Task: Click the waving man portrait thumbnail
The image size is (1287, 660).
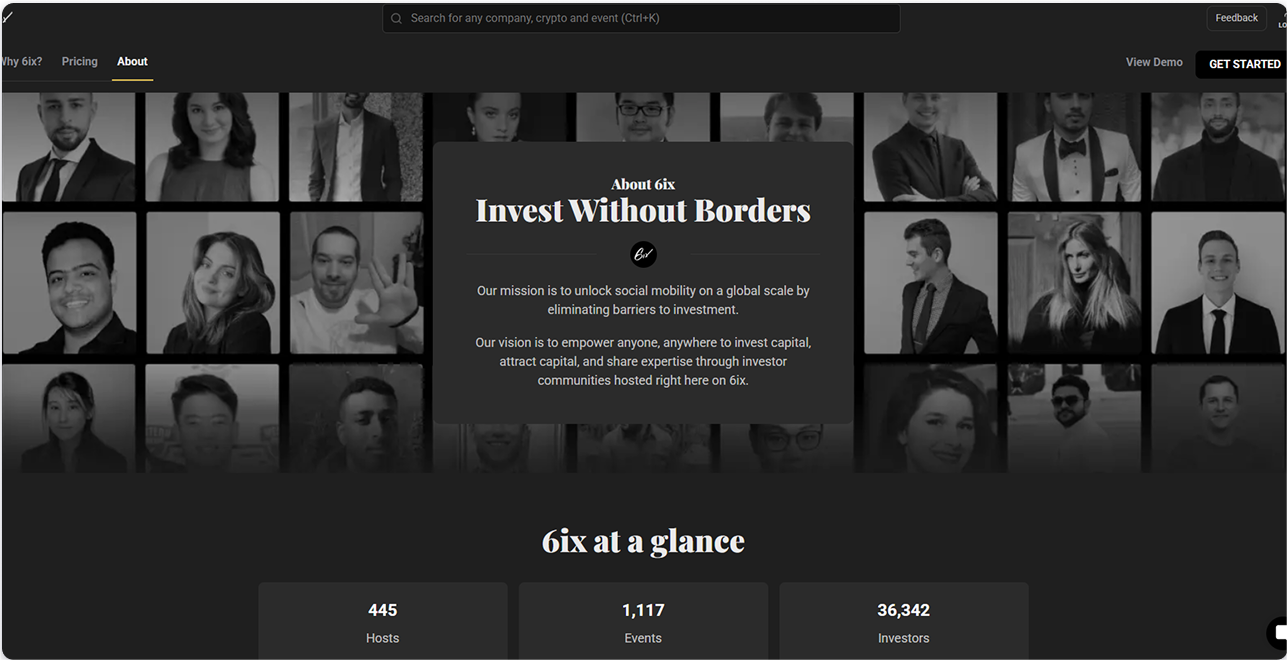Action: point(357,283)
